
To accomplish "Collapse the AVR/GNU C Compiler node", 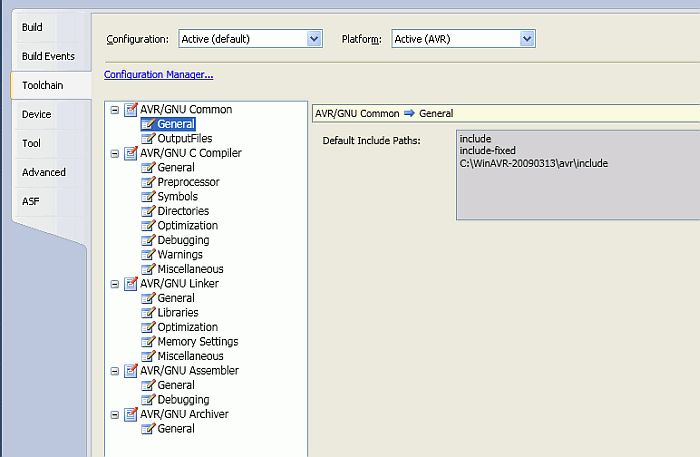I will [115, 153].
